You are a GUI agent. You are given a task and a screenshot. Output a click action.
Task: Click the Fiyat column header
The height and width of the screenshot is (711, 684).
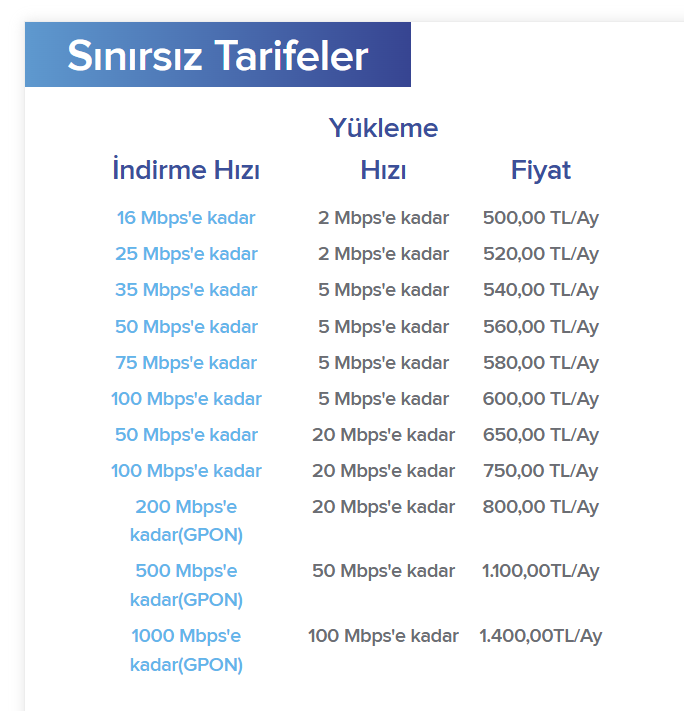(540, 170)
